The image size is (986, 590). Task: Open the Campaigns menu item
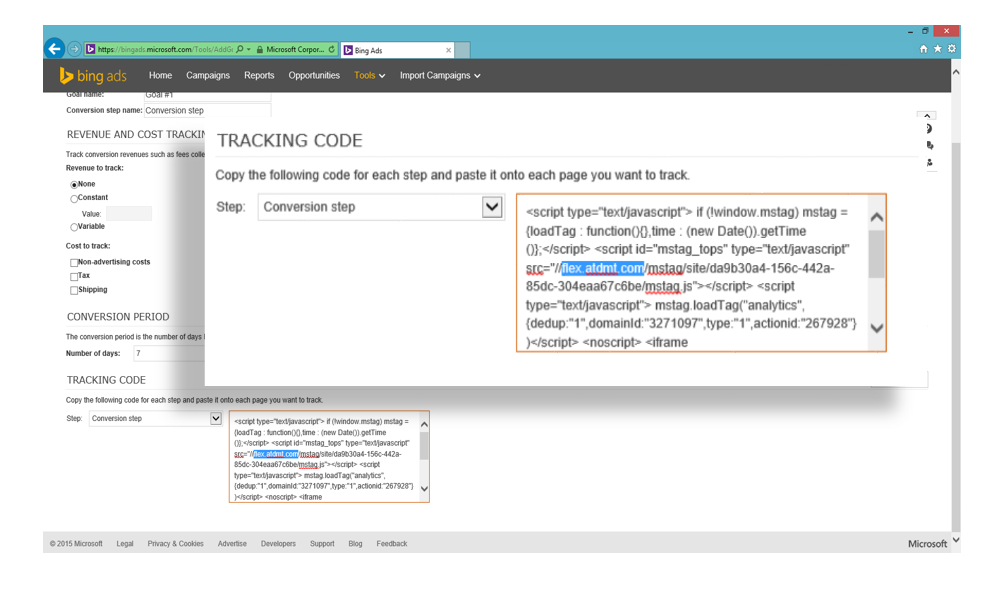[x=208, y=75]
